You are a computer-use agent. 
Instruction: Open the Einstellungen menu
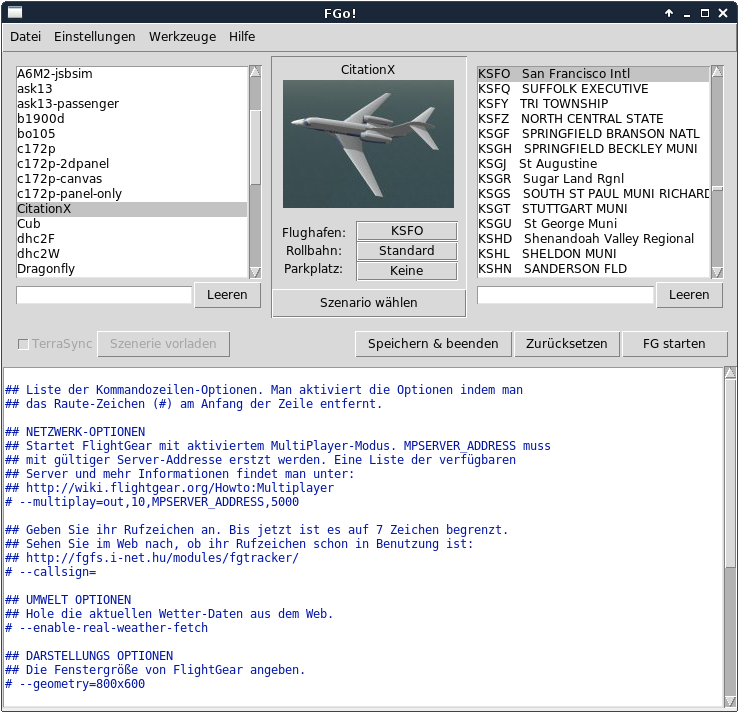coord(95,37)
